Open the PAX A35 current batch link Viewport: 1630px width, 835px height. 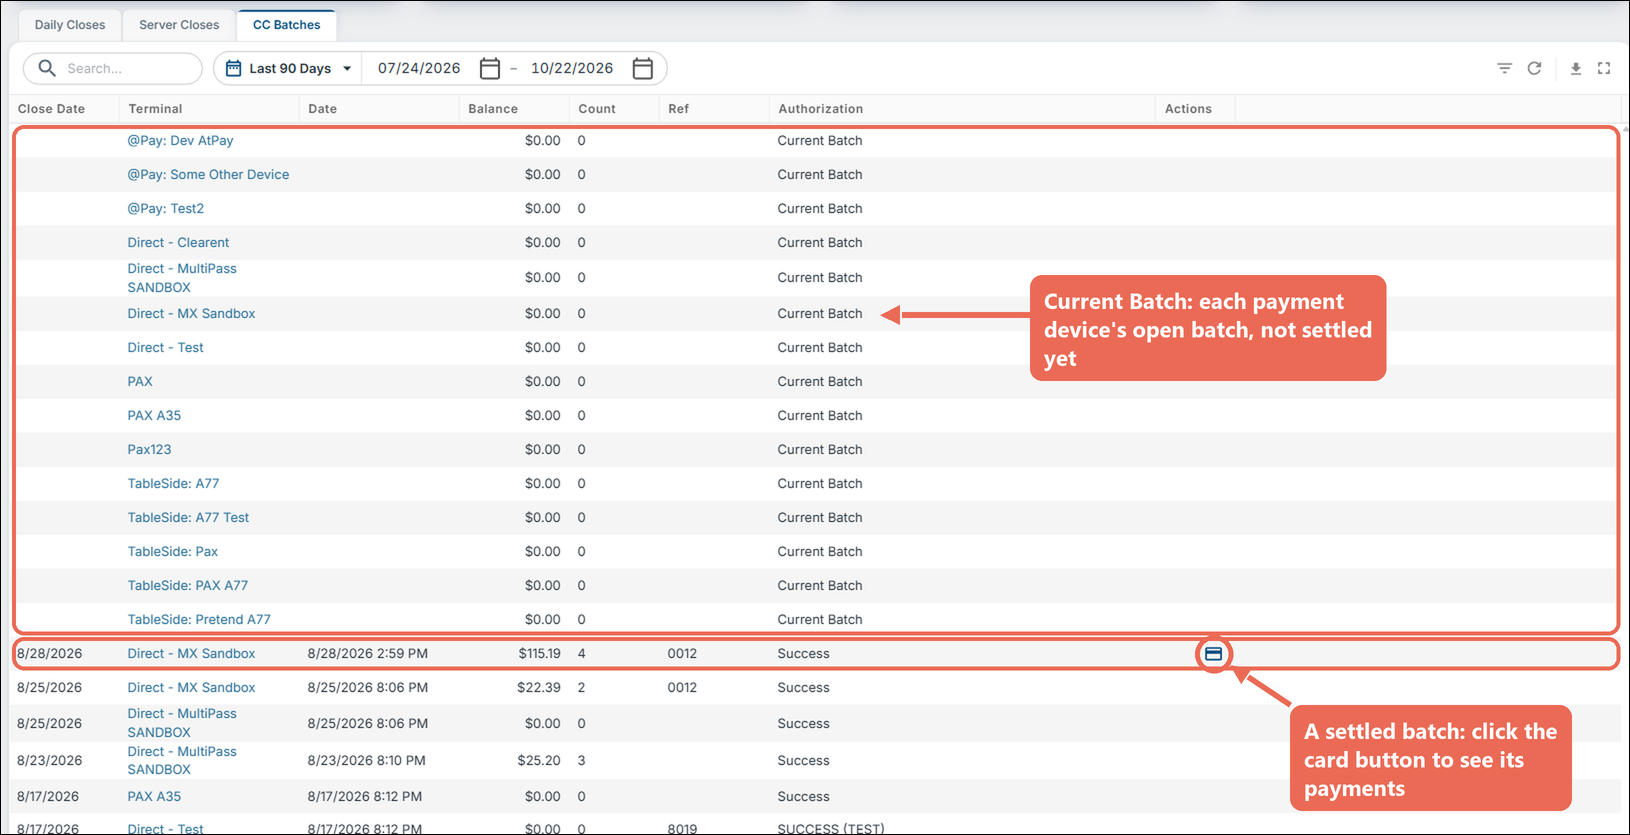(x=154, y=416)
